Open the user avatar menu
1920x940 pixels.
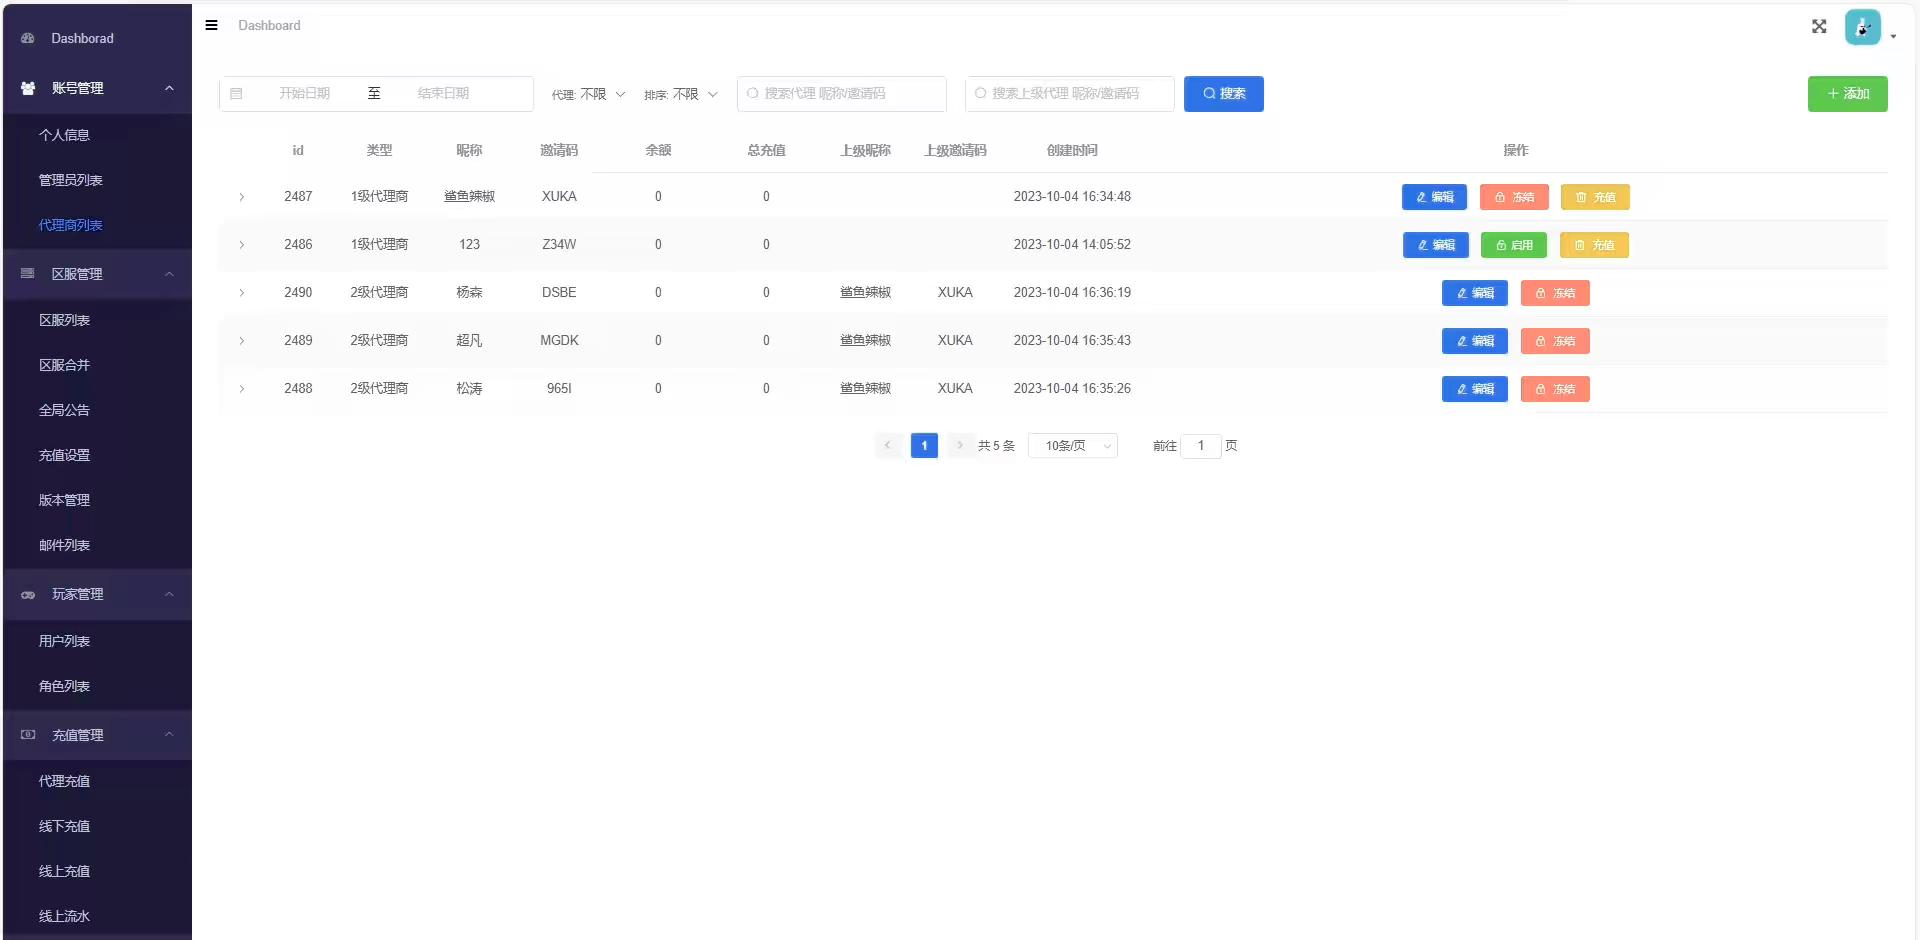click(x=1862, y=27)
